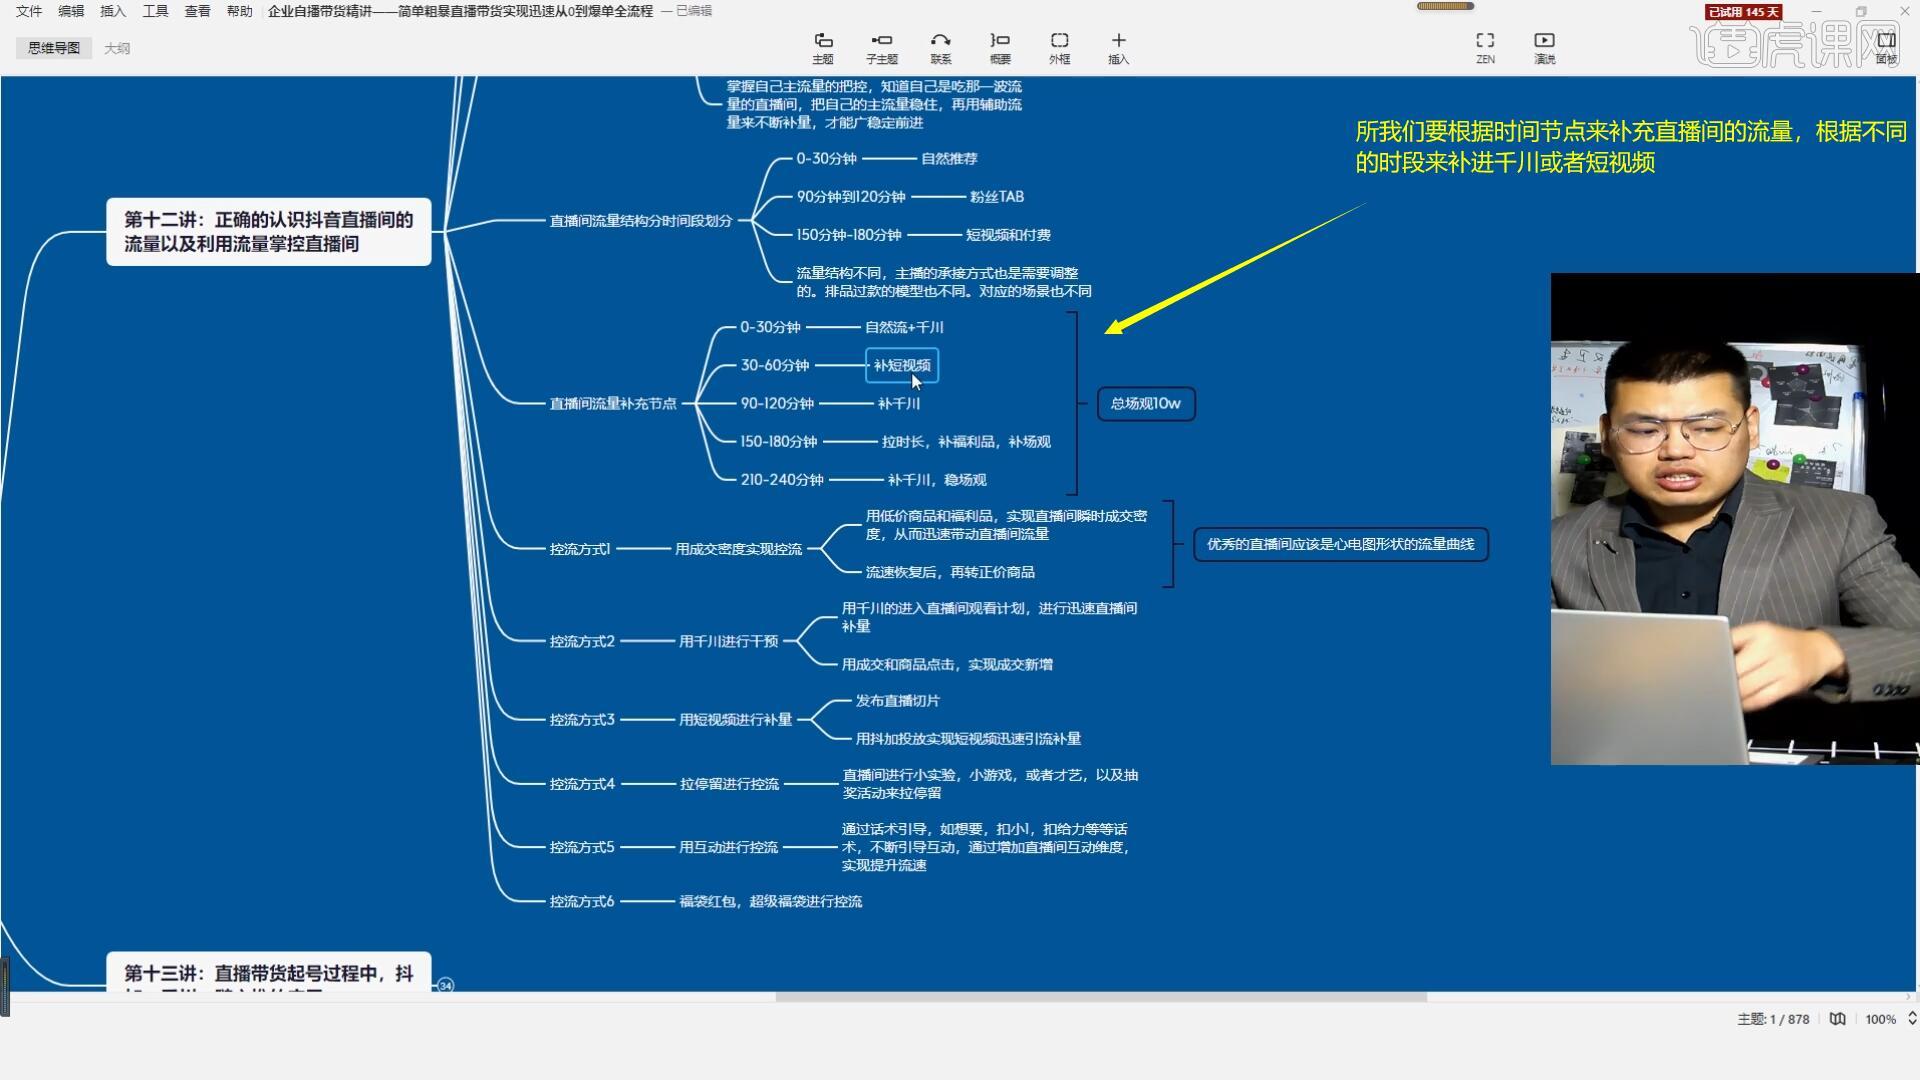
Task: Open the 工具 menu
Action: pyautogui.click(x=155, y=11)
